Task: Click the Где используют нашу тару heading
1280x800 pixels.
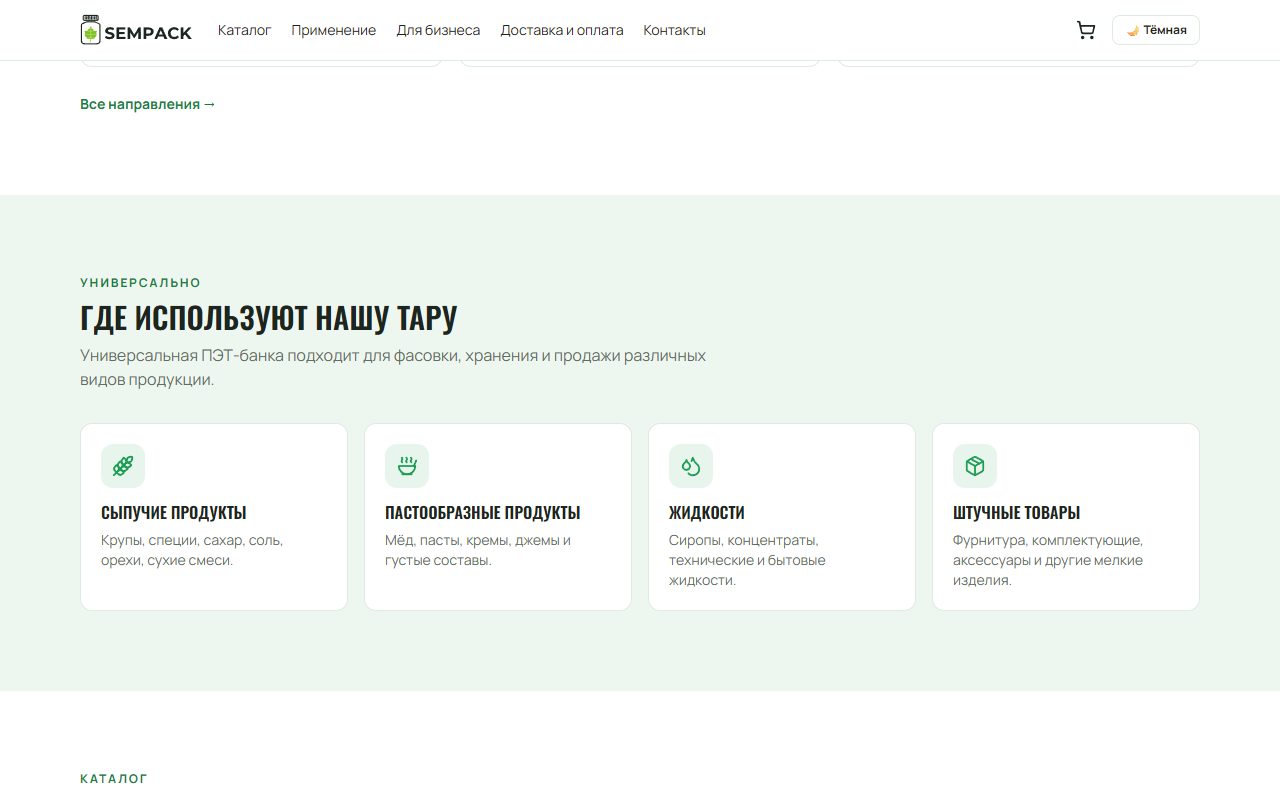Action: point(268,318)
